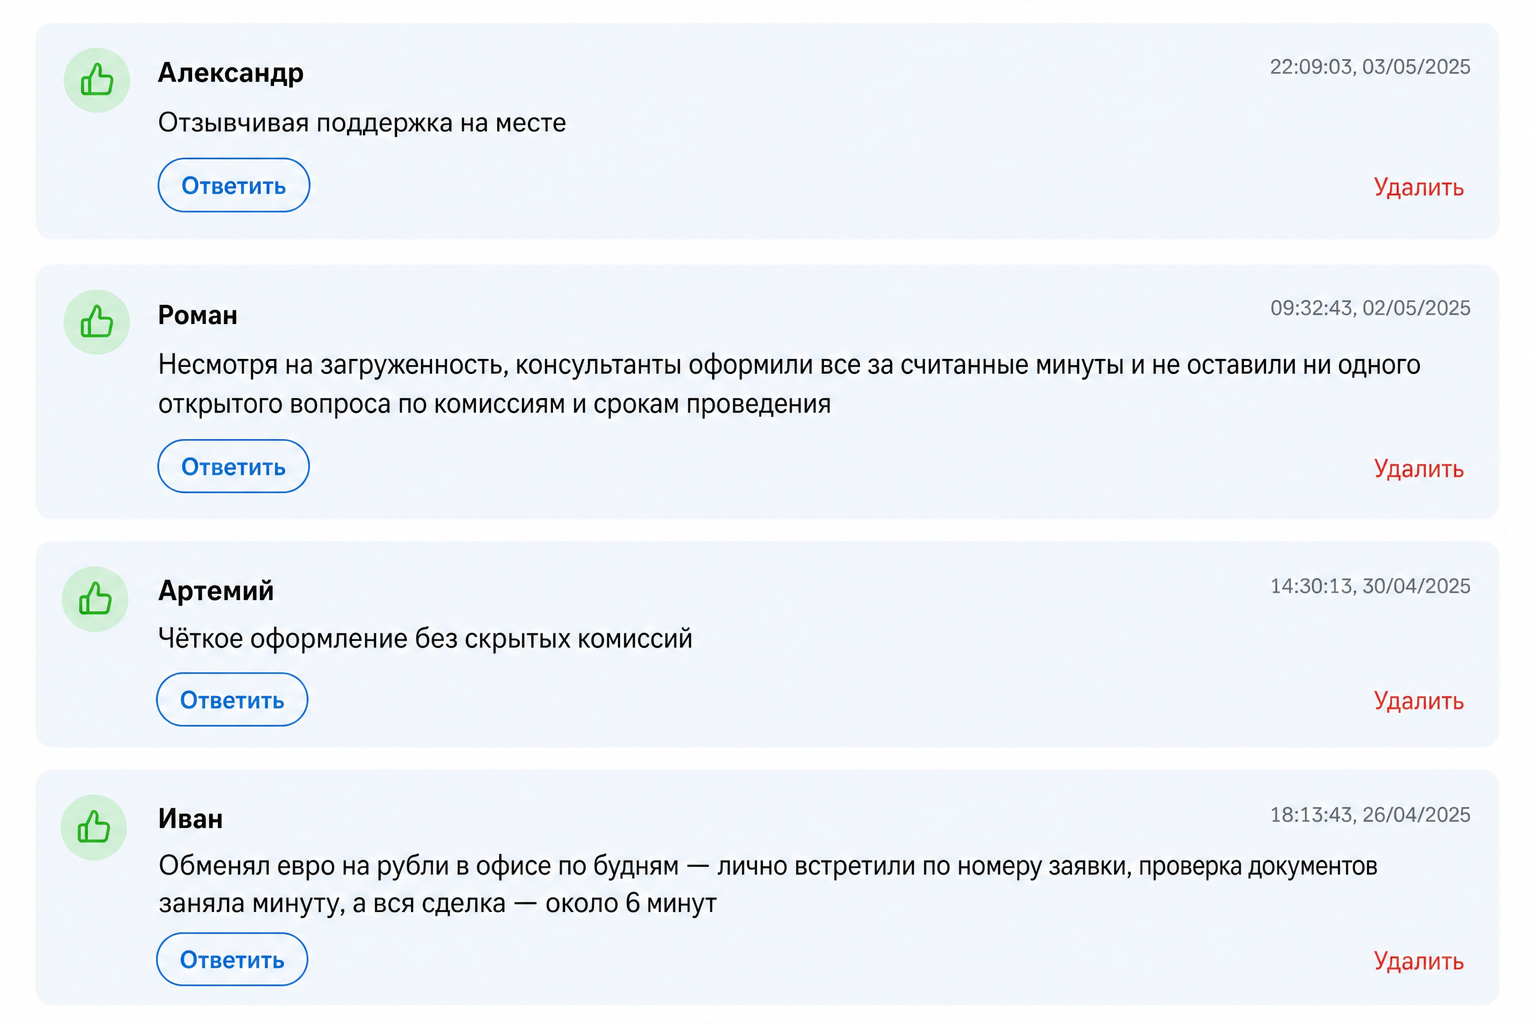
Task: Select reviewer name Александр
Action: (x=231, y=73)
